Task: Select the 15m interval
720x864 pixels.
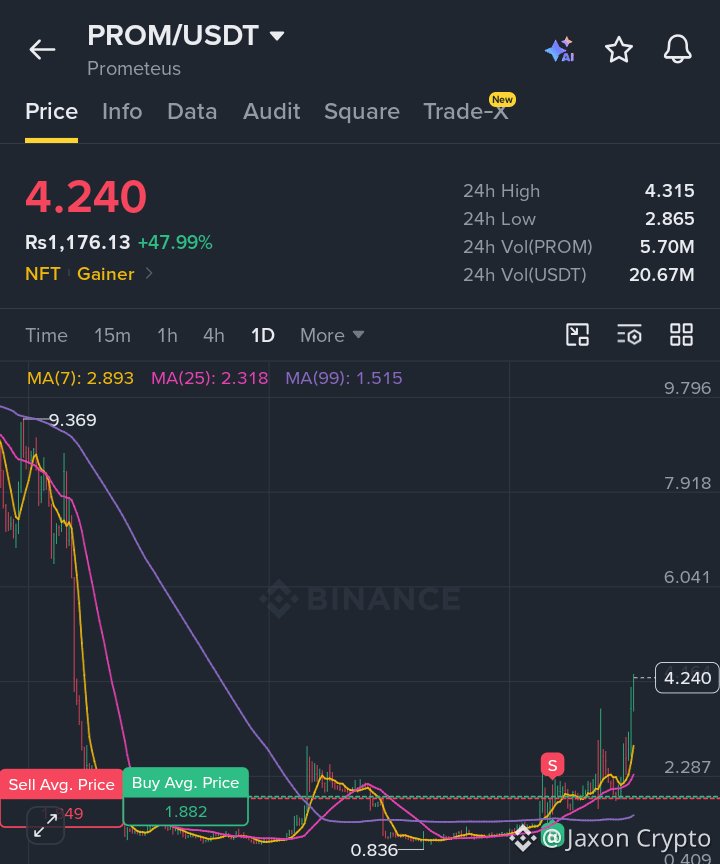Action: click(112, 335)
